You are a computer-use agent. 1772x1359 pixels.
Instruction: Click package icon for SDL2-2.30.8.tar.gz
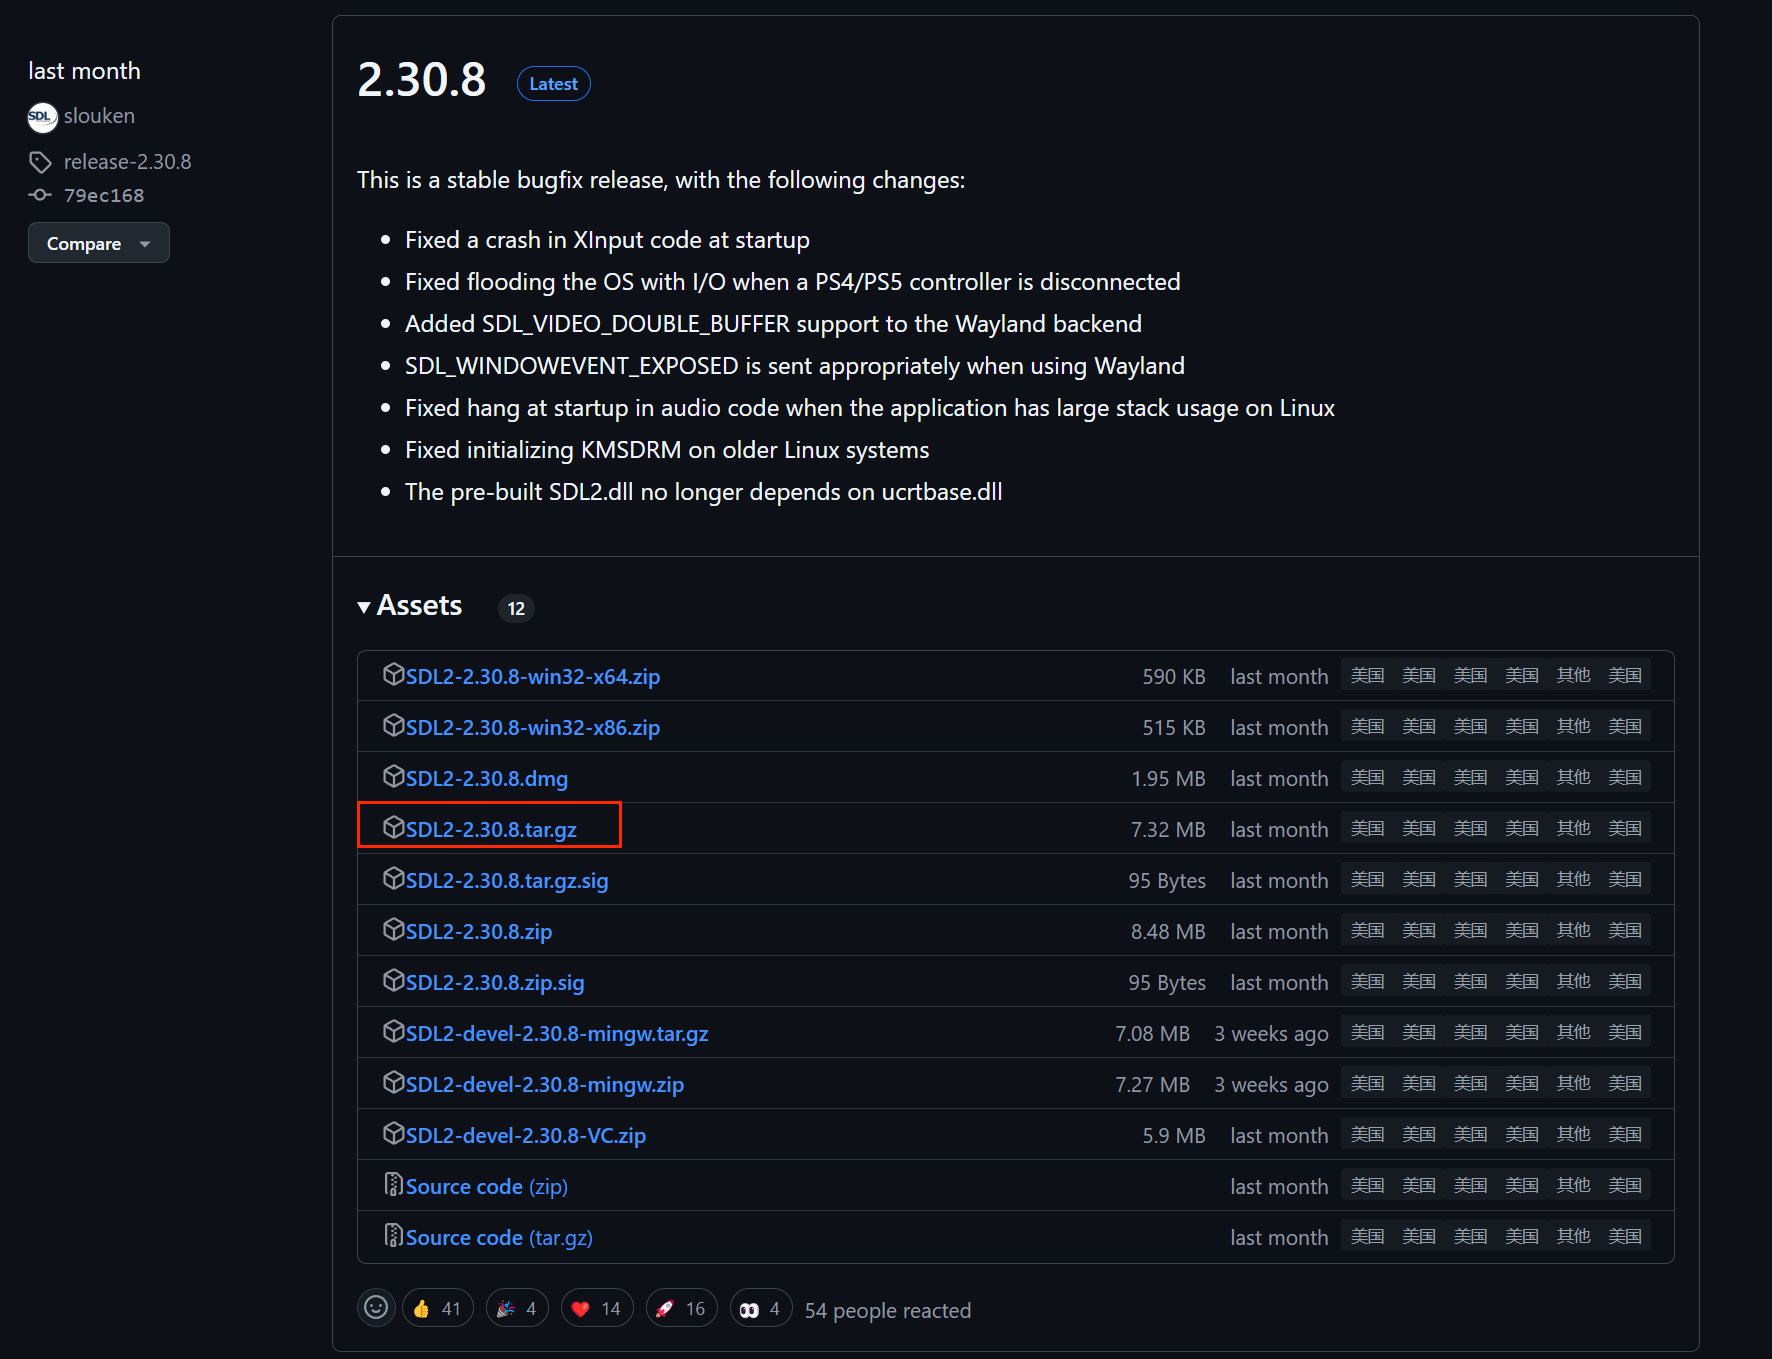(393, 828)
